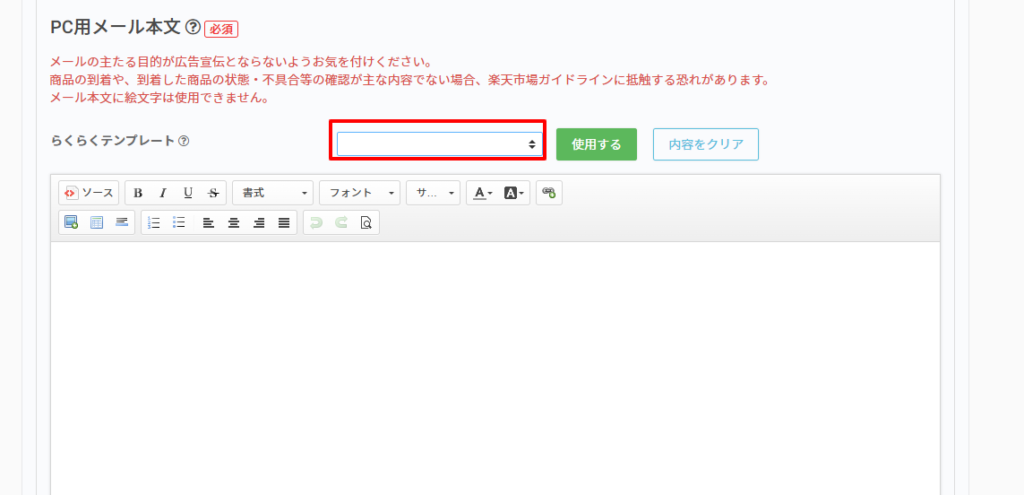Open the preview of the document

click(366, 222)
